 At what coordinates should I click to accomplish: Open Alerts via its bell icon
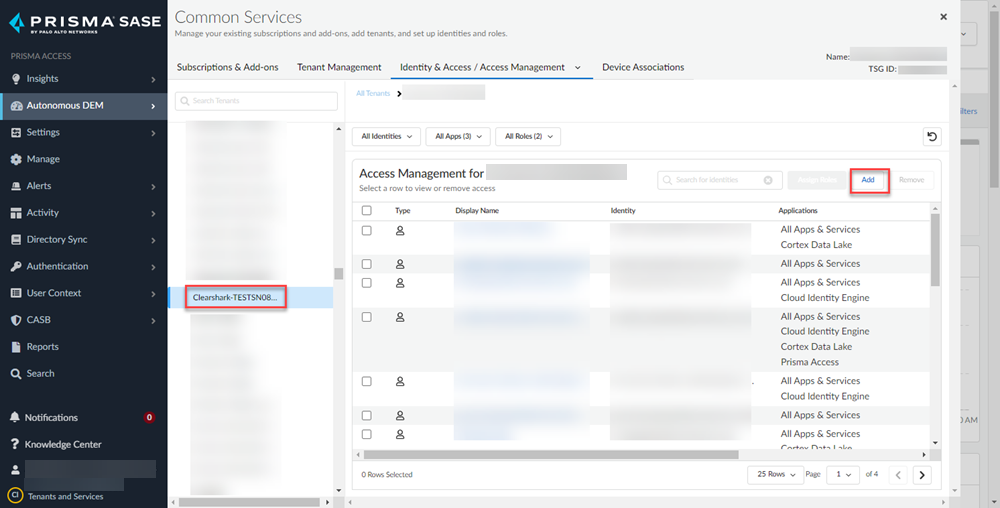16,186
